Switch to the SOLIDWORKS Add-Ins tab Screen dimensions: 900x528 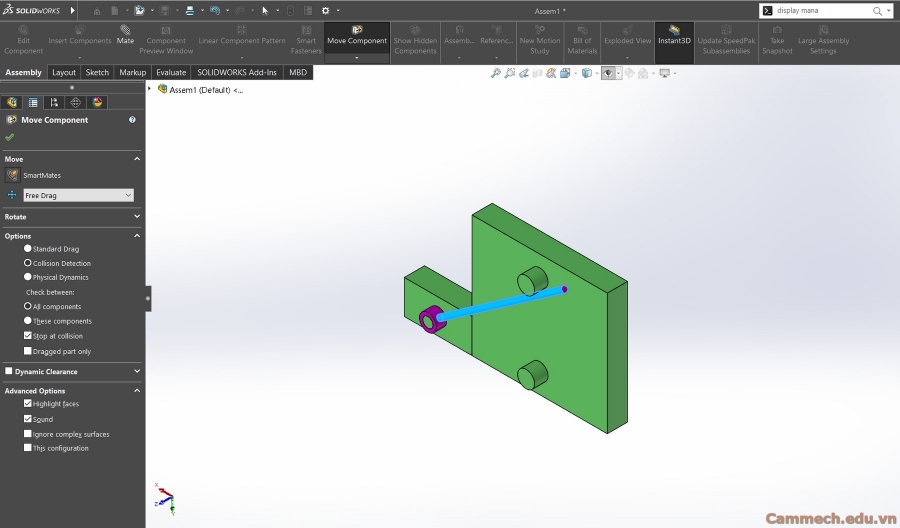click(237, 72)
